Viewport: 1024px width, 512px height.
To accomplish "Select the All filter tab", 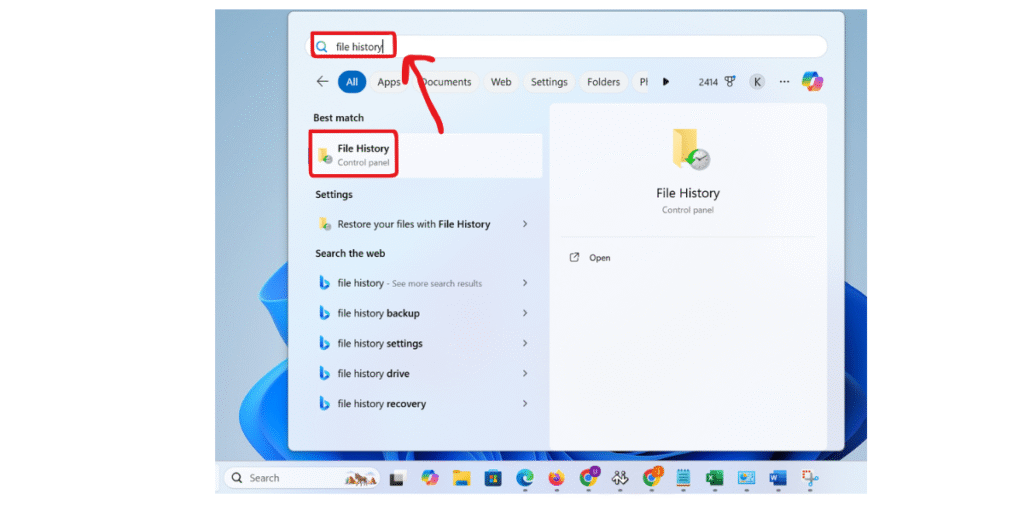I will click(x=352, y=82).
